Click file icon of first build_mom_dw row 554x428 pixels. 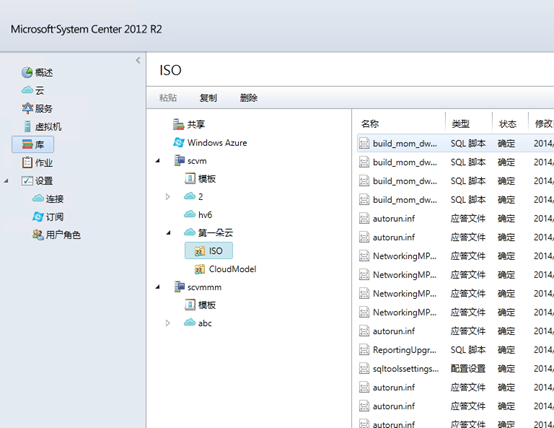[364, 143]
